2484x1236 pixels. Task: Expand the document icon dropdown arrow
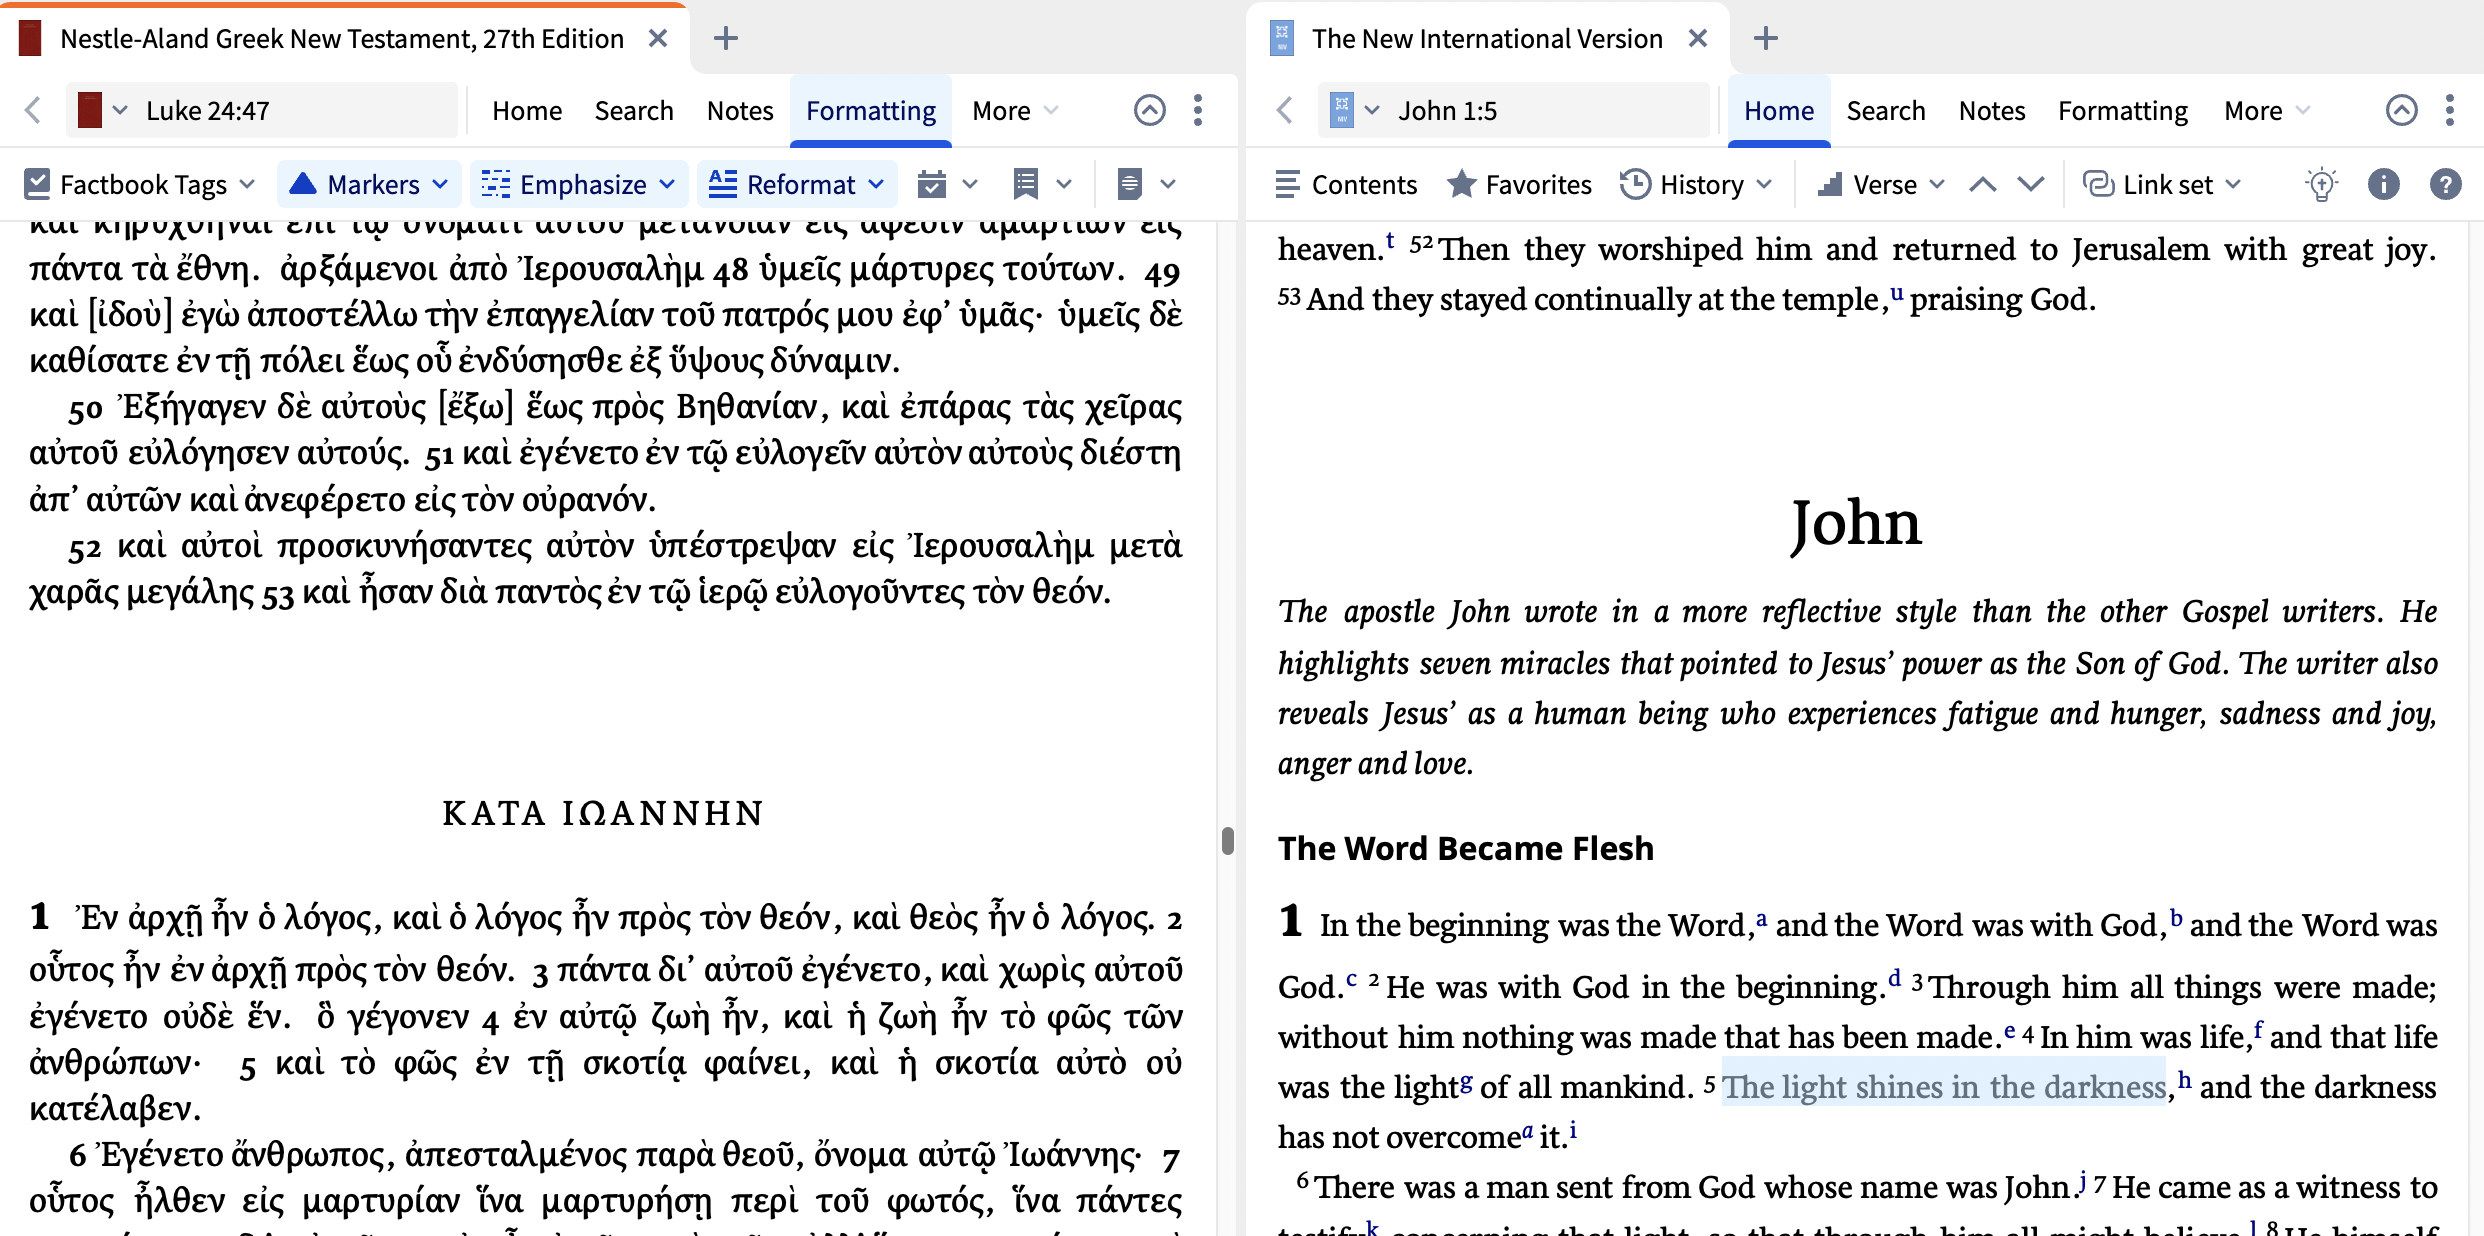(x=1168, y=184)
